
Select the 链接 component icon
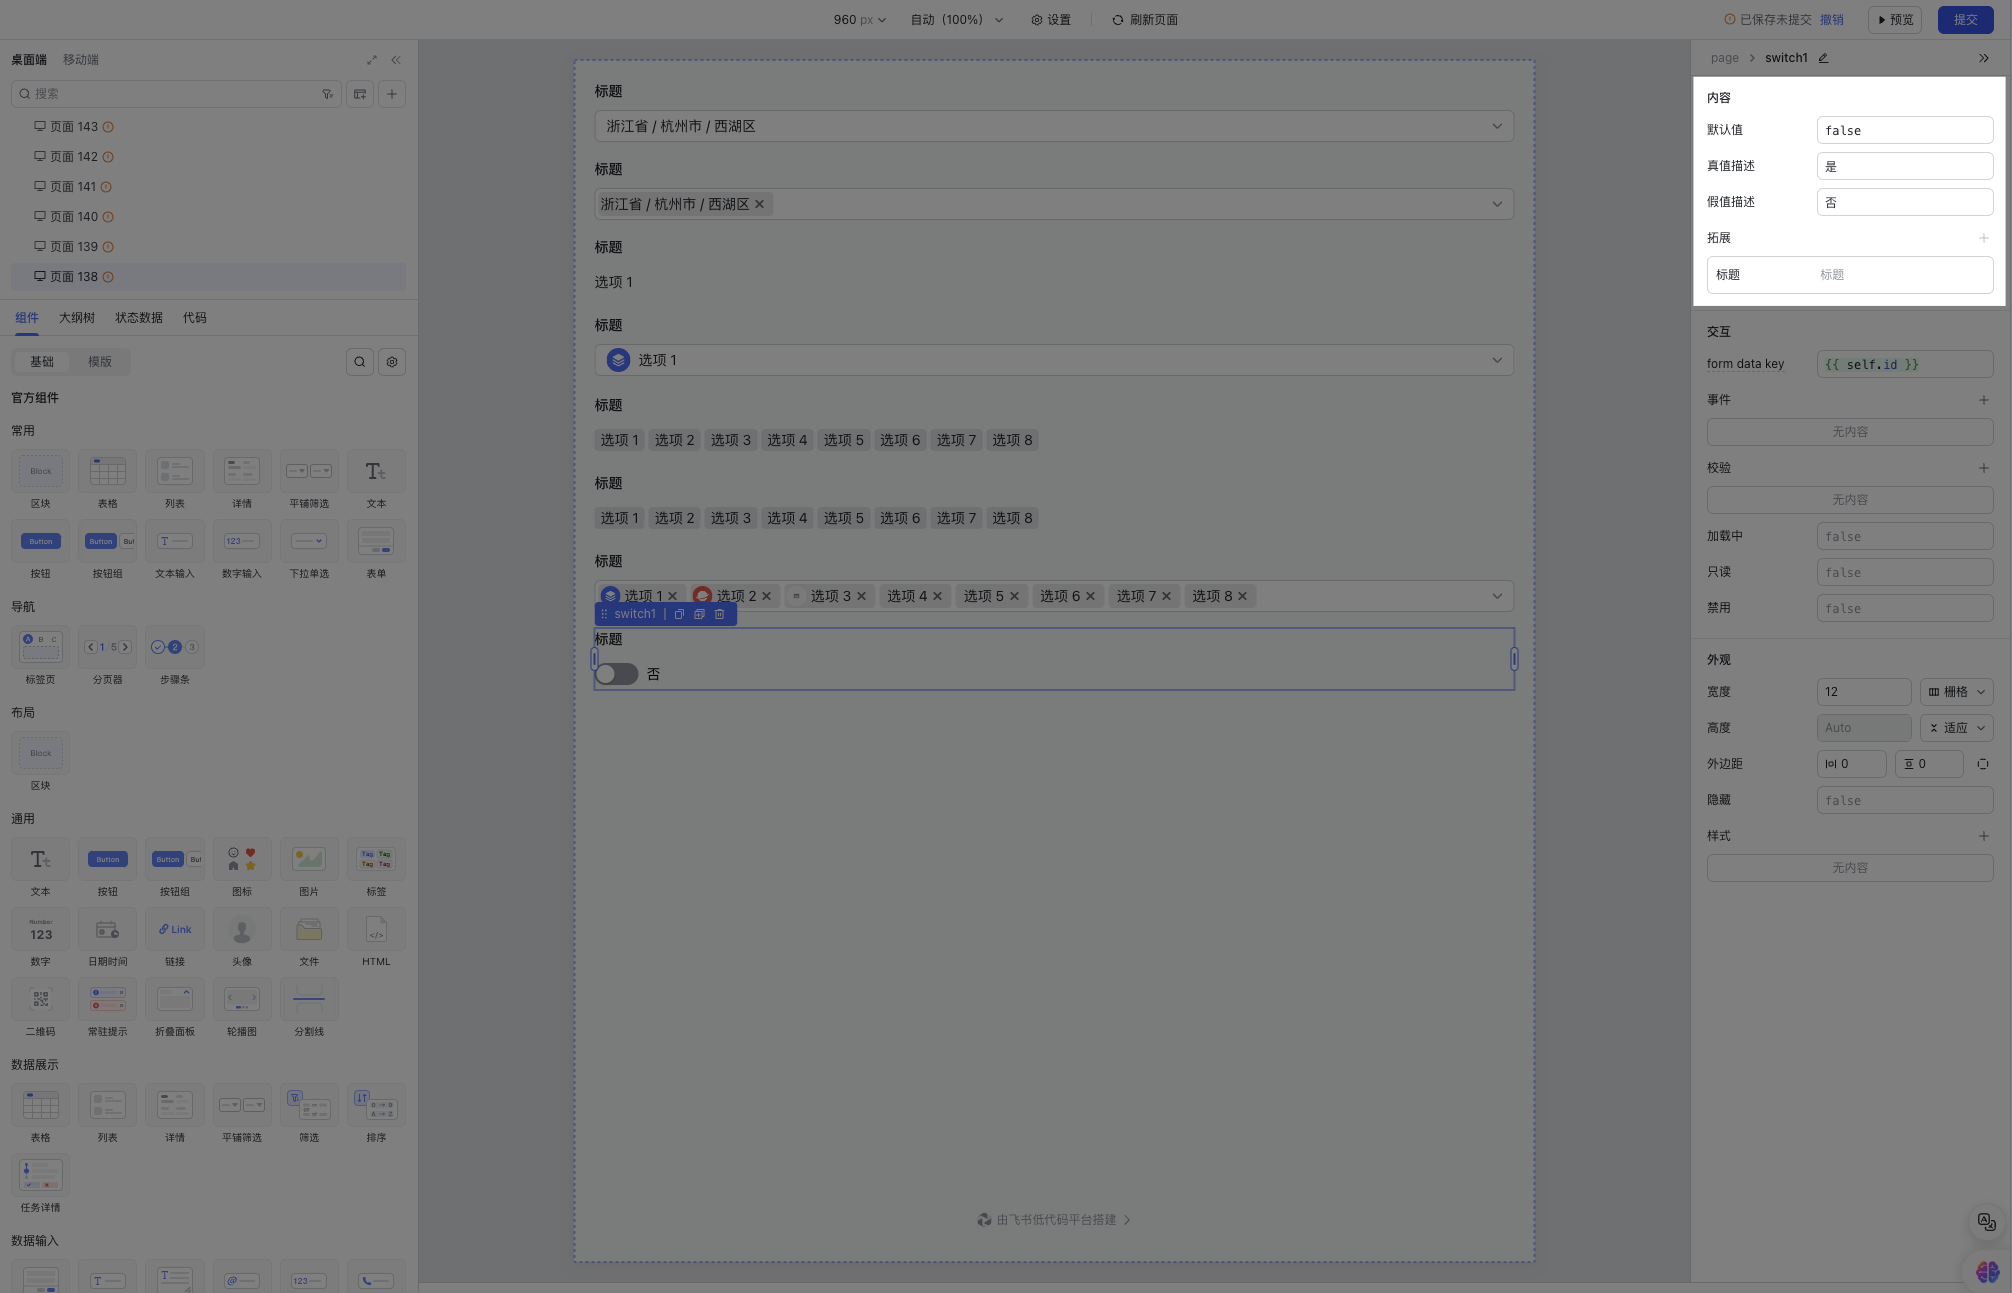tap(175, 929)
